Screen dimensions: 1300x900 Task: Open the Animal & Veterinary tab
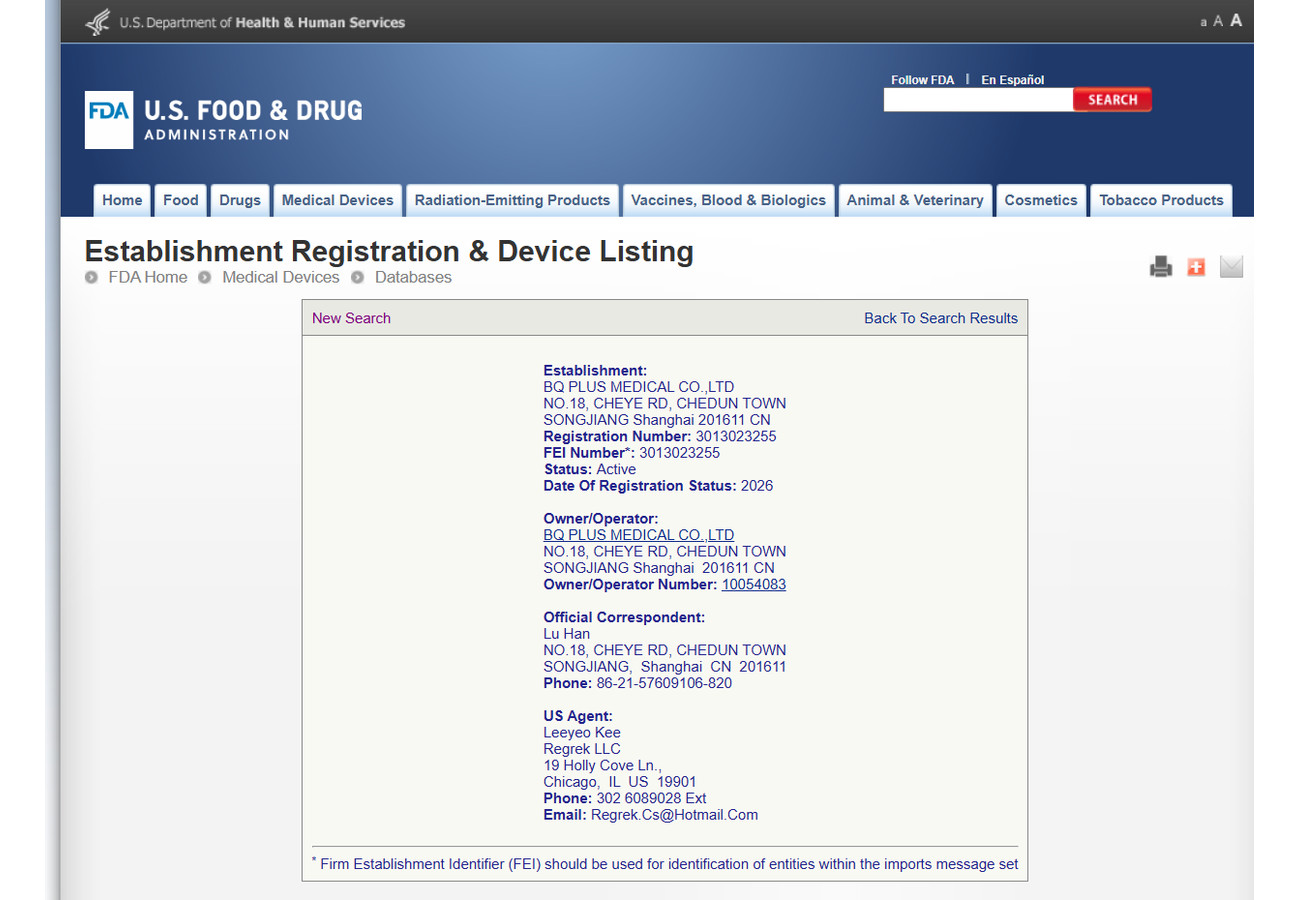tap(915, 200)
